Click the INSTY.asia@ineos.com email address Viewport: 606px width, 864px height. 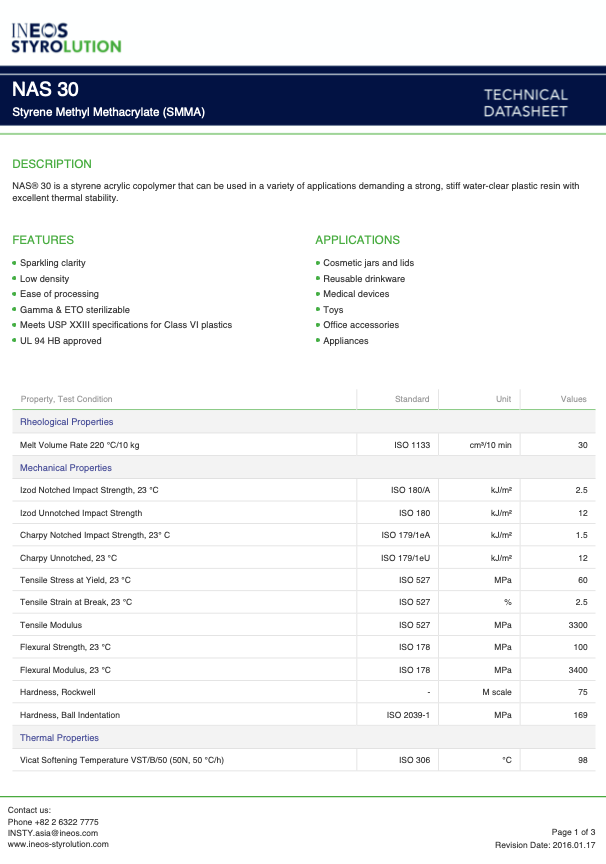(53, 832)
